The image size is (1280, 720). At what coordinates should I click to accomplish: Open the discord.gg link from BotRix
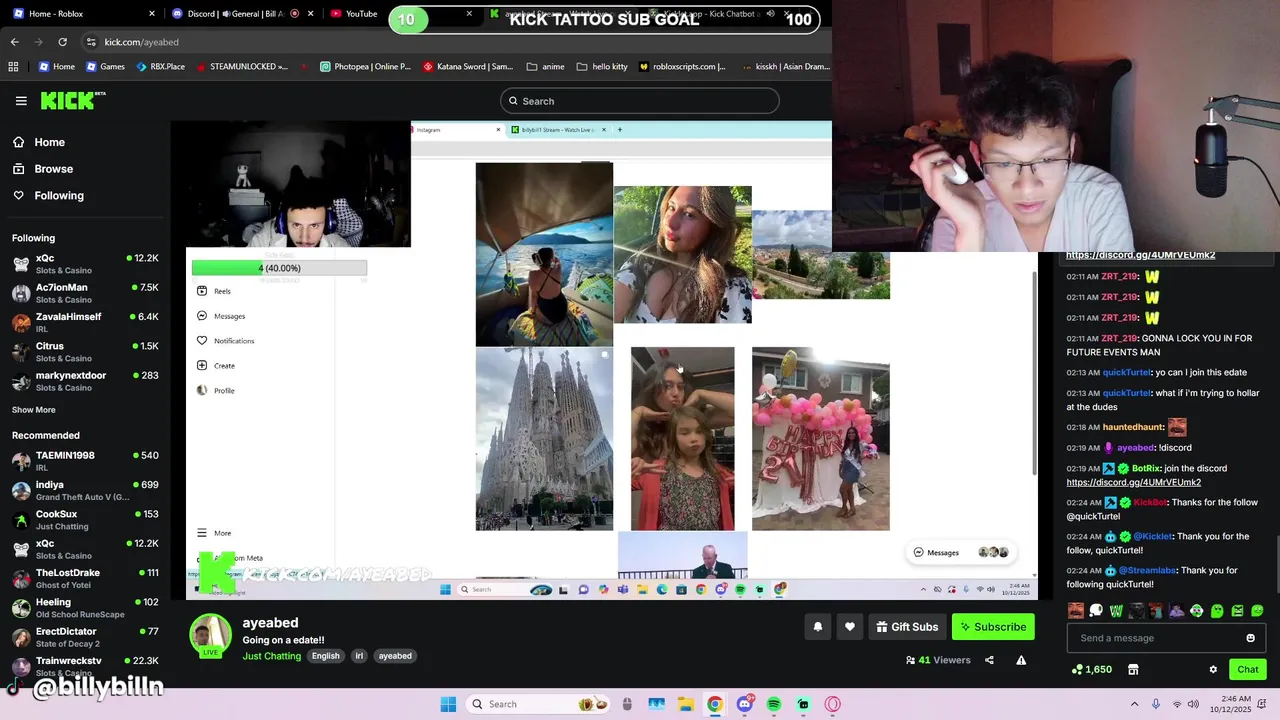pos(1133,482)
